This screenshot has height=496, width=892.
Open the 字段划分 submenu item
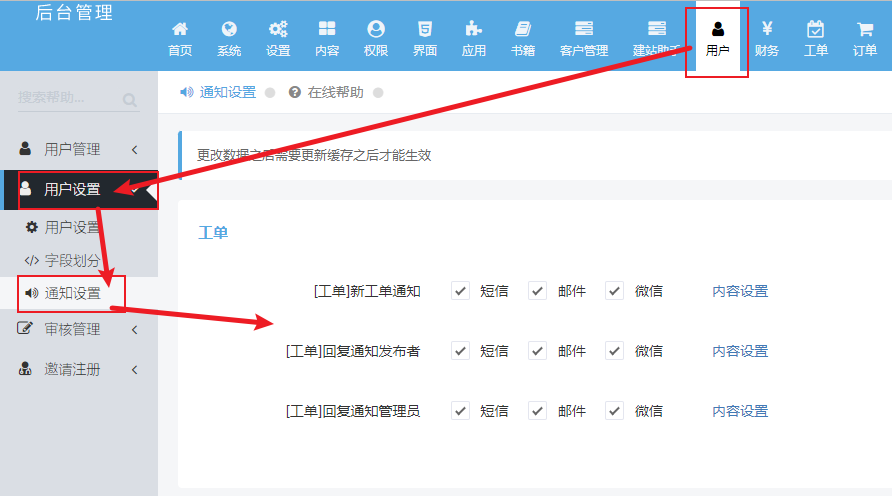click(72, 261)
